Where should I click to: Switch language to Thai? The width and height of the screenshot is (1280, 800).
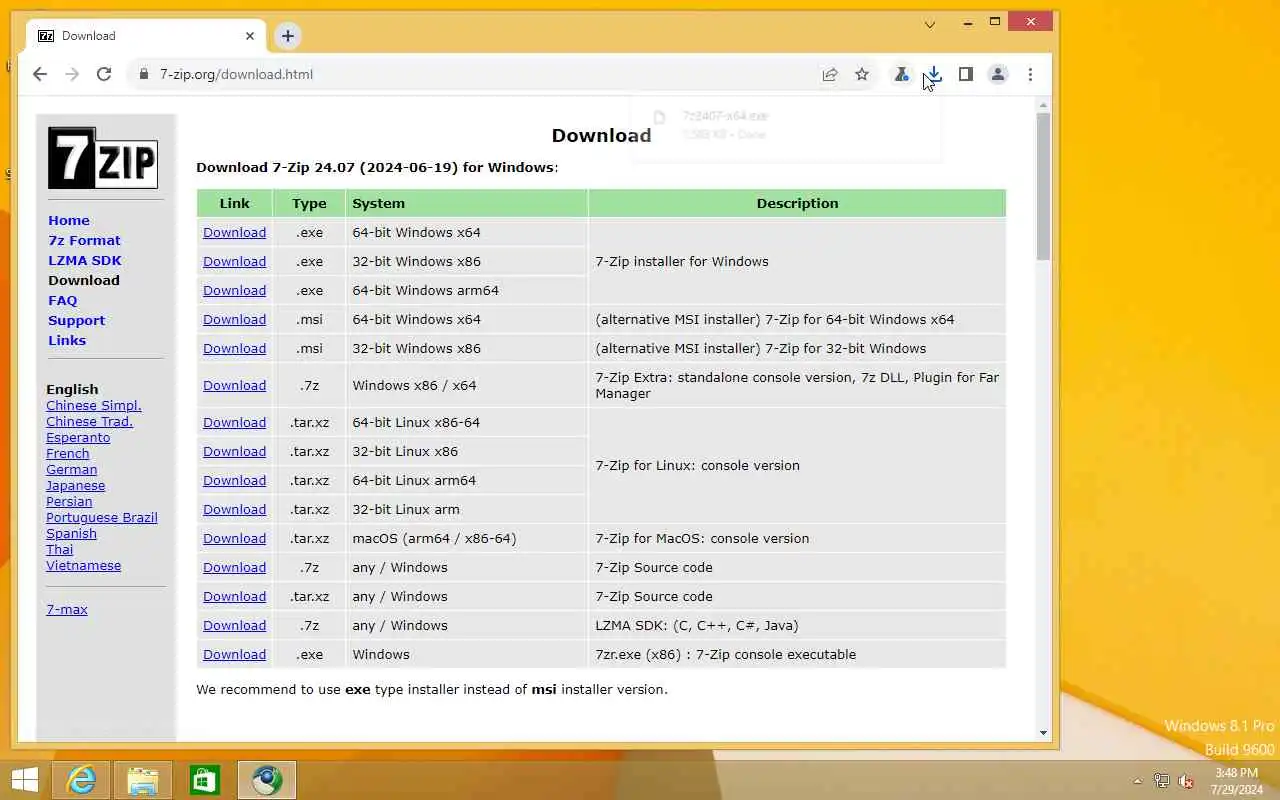pyautogui.click(x=60, y=549)
